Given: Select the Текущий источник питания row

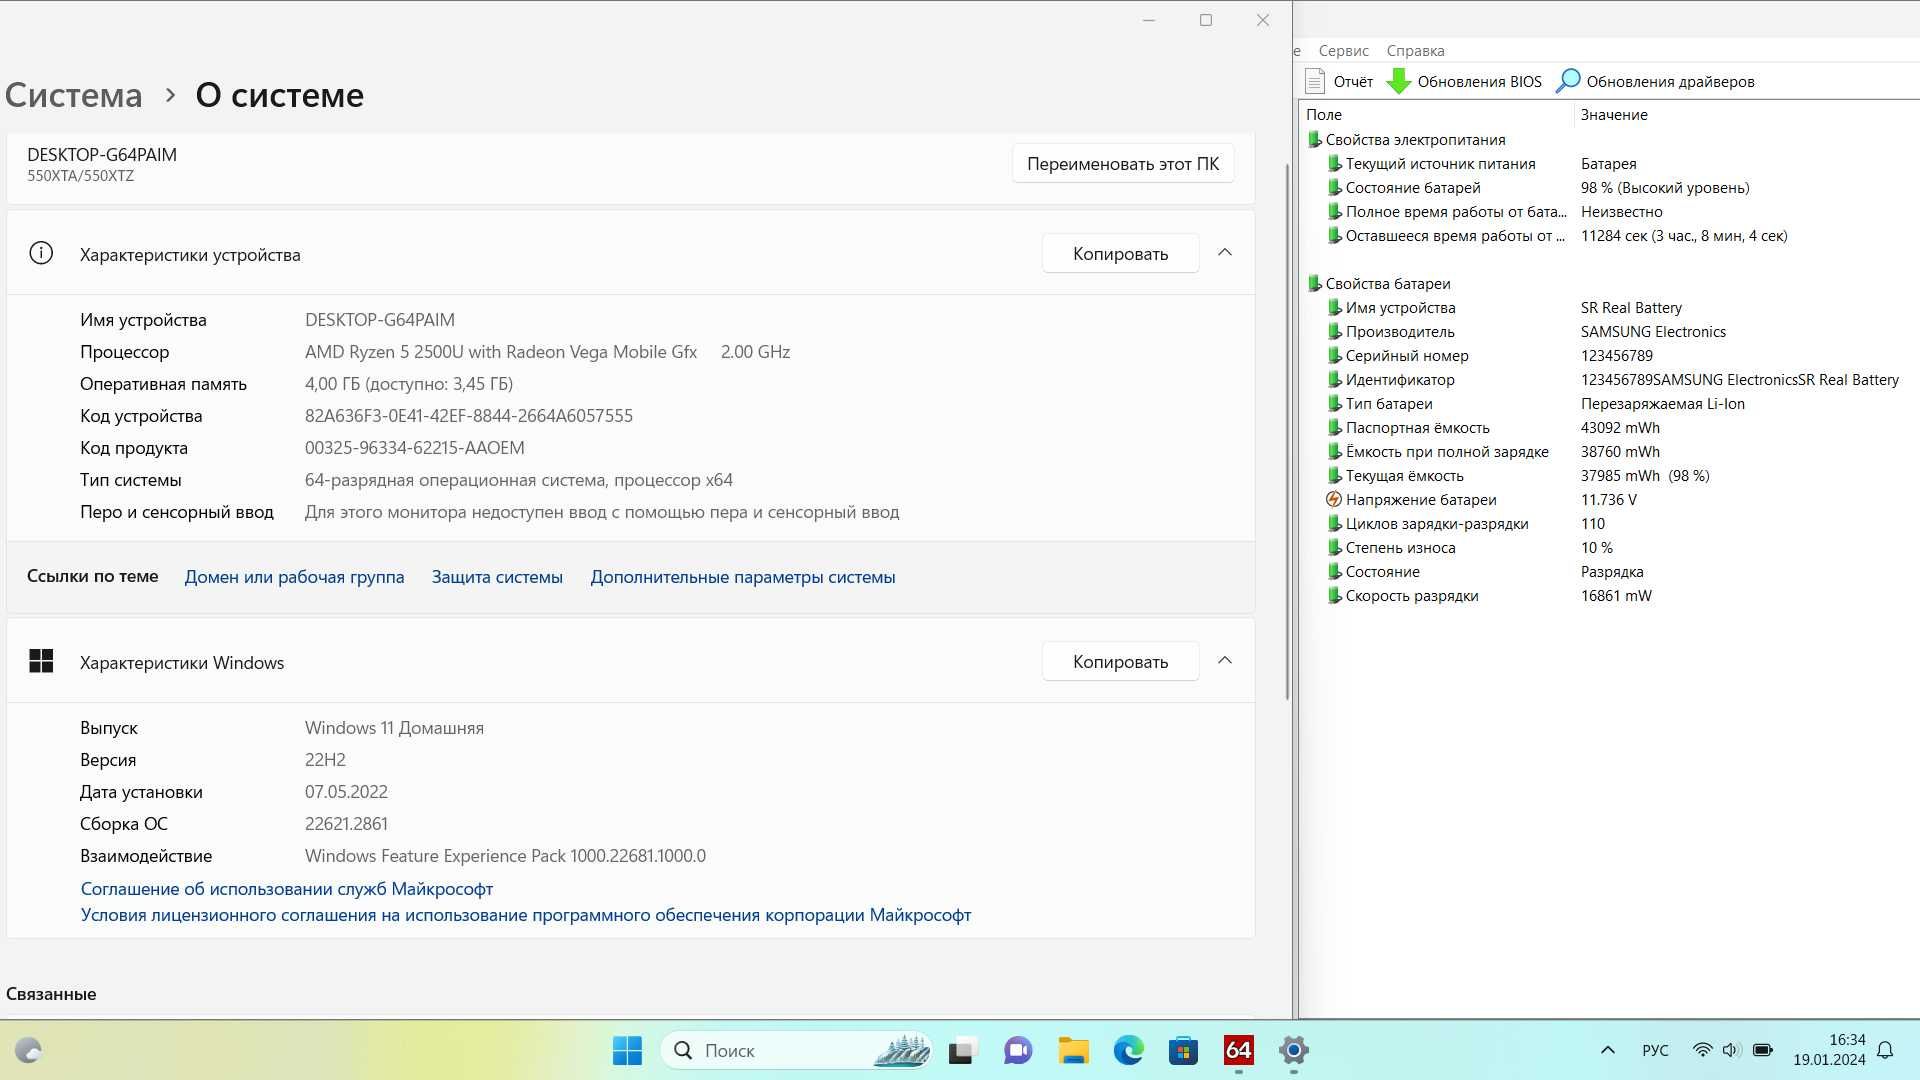Looking at the screenshot, I should pos(1610,164).
